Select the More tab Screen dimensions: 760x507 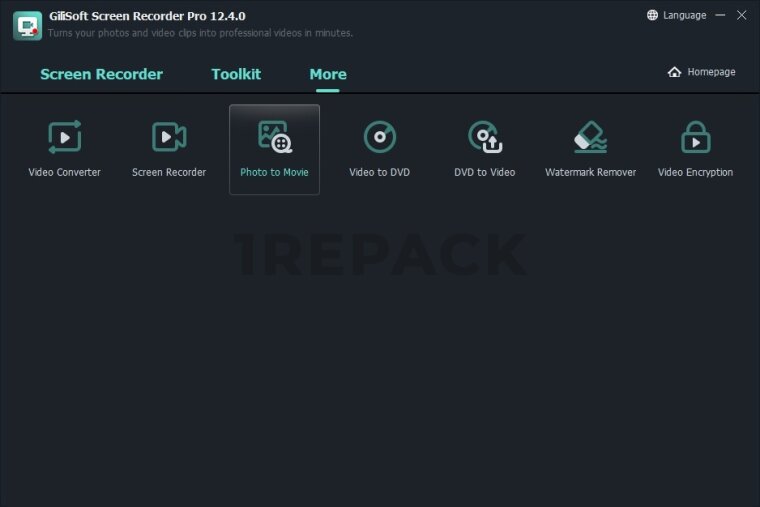point(328,74)
